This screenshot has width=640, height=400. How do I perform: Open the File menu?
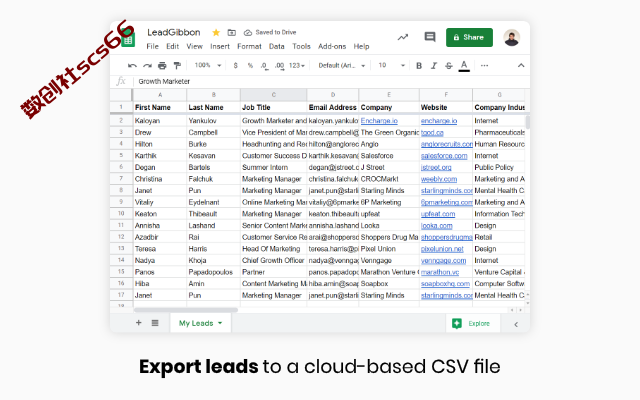(152, 46)
